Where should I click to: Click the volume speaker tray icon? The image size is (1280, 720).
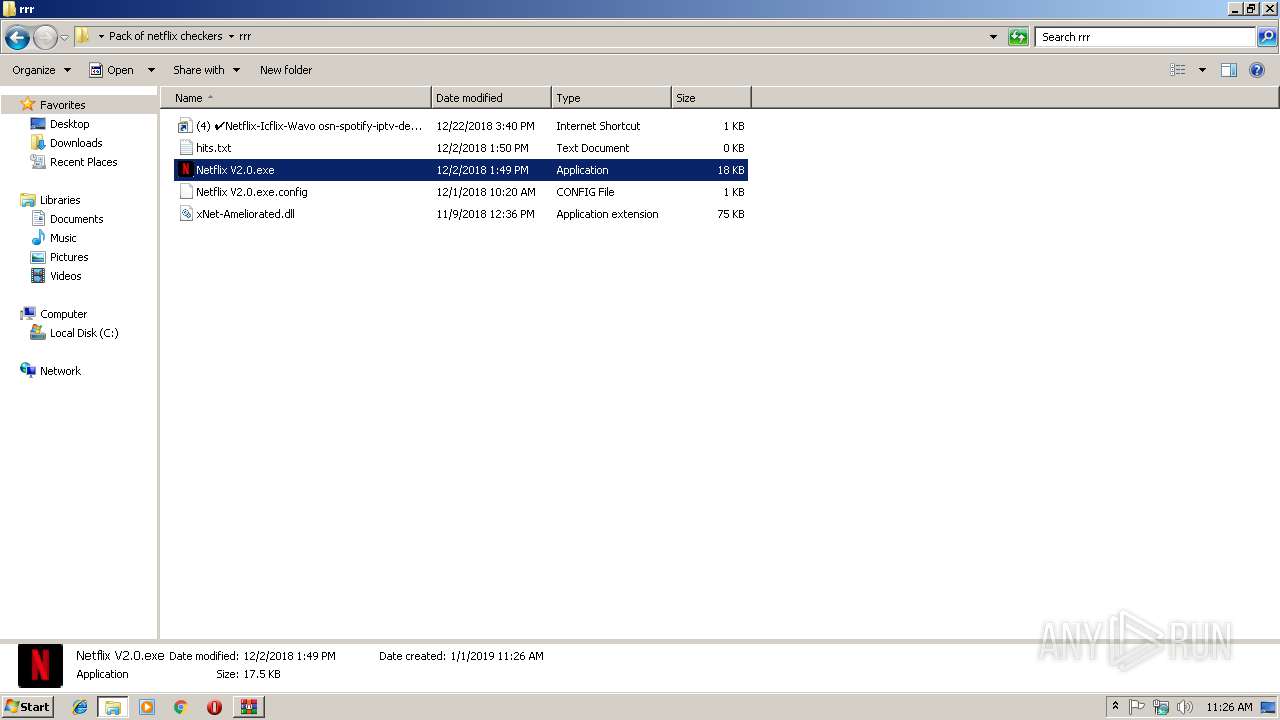click(1185, 707)
